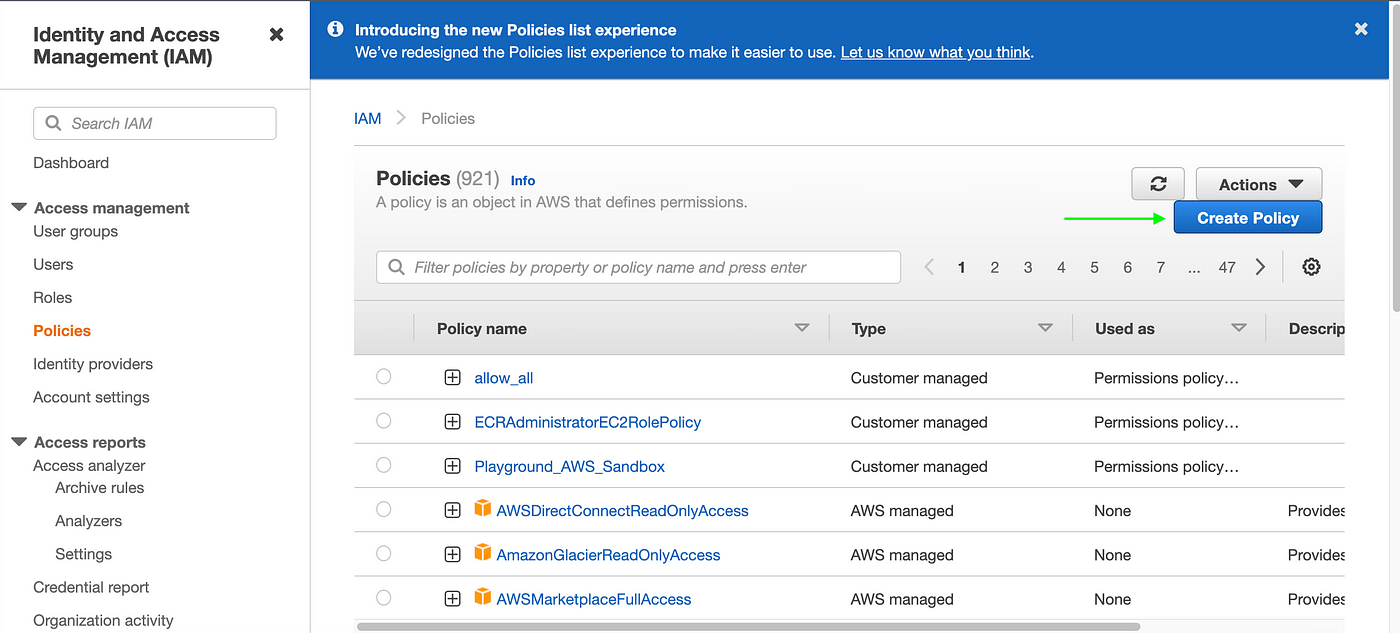Screen dimensions: 1400x633
Task: Sort by the Policy name column arrow
Action: pos(802,328)
